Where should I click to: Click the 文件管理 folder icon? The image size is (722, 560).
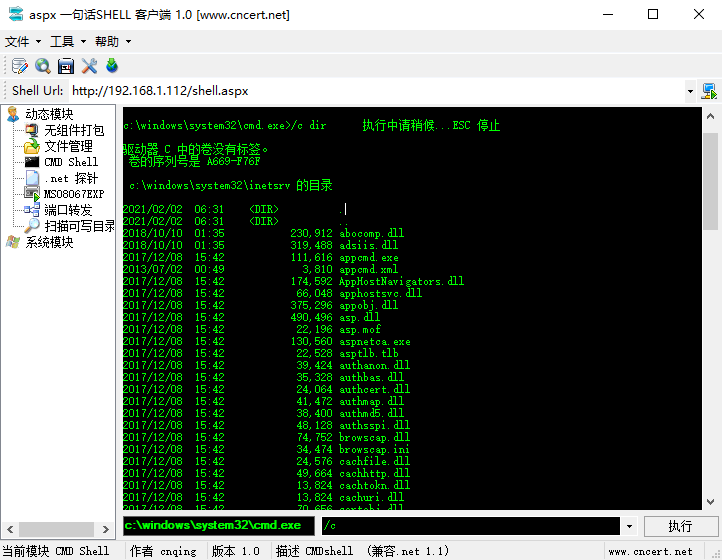point(32,146)
